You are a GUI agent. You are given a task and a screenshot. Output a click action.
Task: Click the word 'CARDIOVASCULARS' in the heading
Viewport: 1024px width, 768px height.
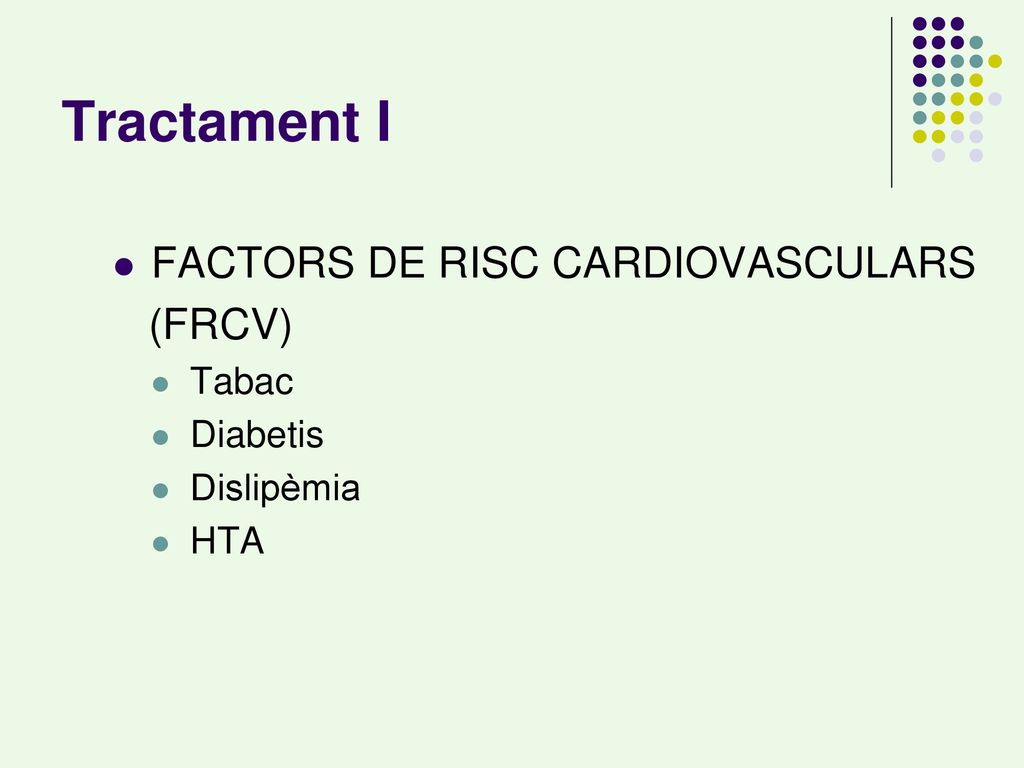click(764, 263)
